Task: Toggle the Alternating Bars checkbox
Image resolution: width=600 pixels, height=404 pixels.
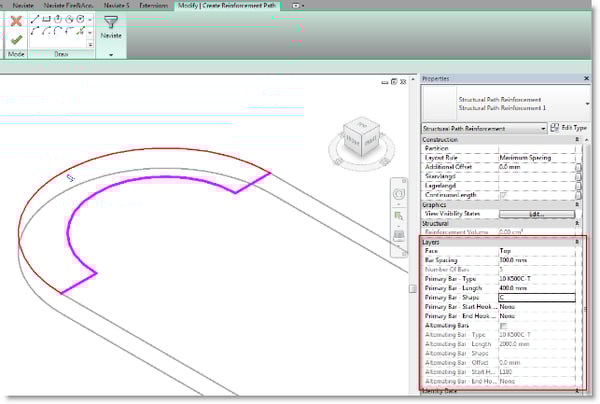Action: click(503, 326)
